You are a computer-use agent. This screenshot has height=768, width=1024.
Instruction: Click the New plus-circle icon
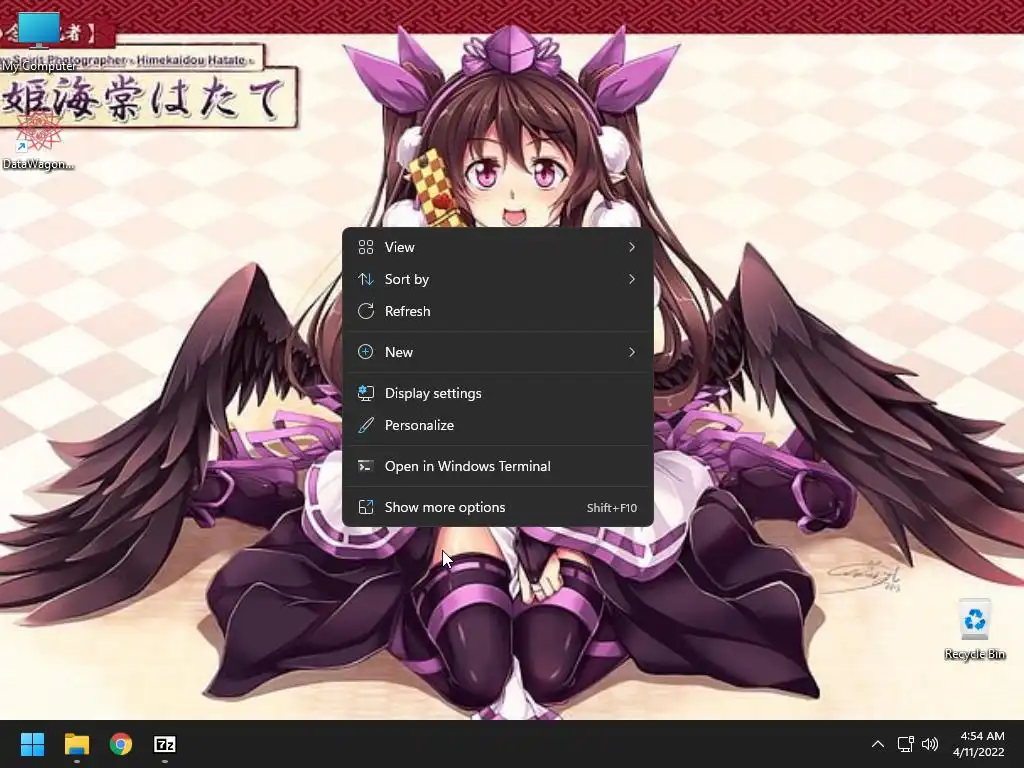point(366,352)
